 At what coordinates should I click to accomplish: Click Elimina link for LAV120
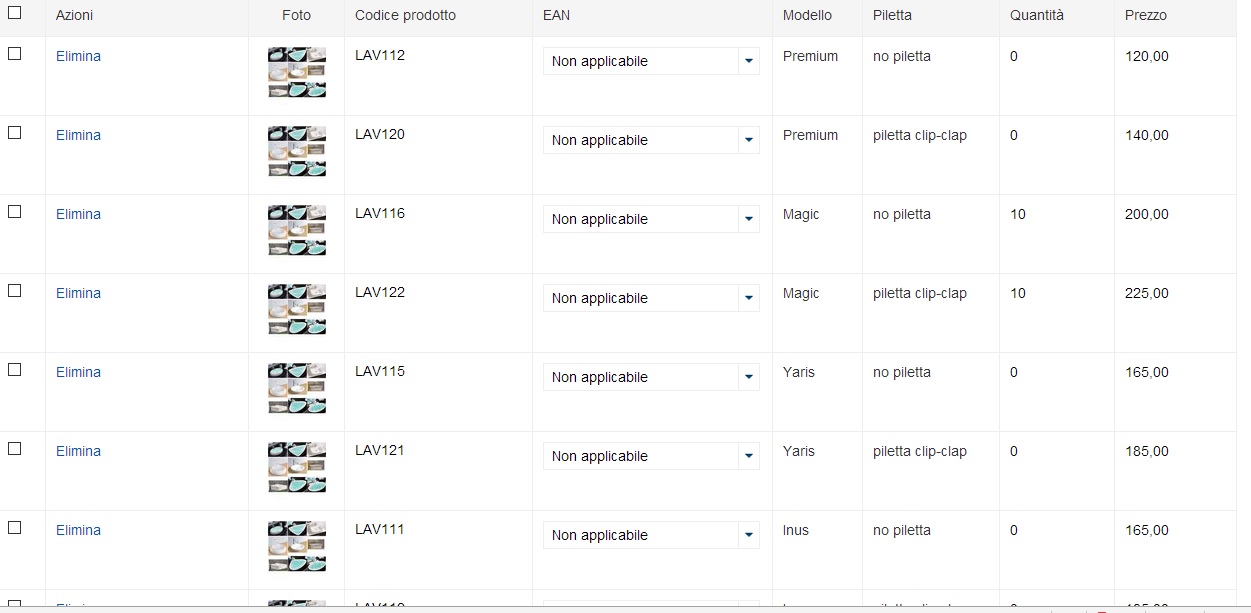(x=78, y=135)
